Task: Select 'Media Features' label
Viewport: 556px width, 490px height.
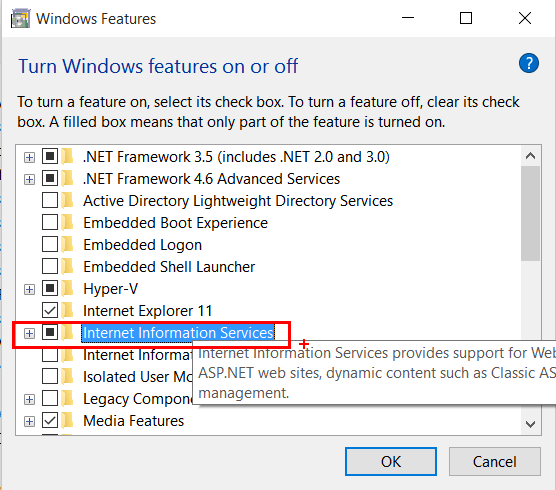Action: [x=134, y=421]
